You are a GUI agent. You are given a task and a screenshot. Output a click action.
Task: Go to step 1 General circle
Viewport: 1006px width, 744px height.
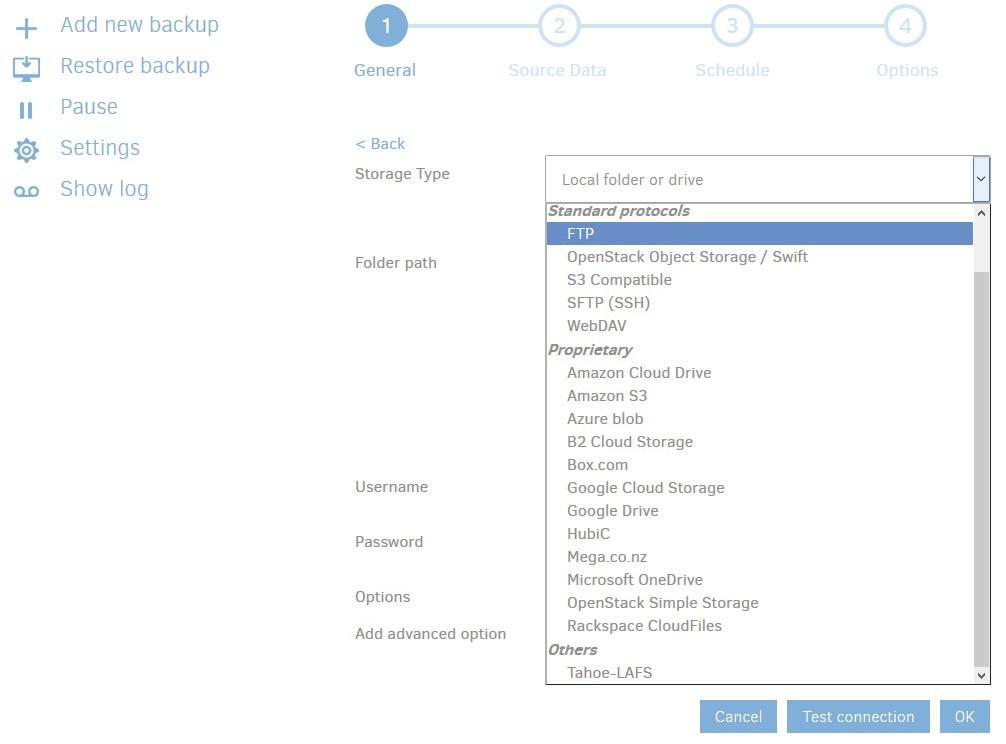[386, 26]
